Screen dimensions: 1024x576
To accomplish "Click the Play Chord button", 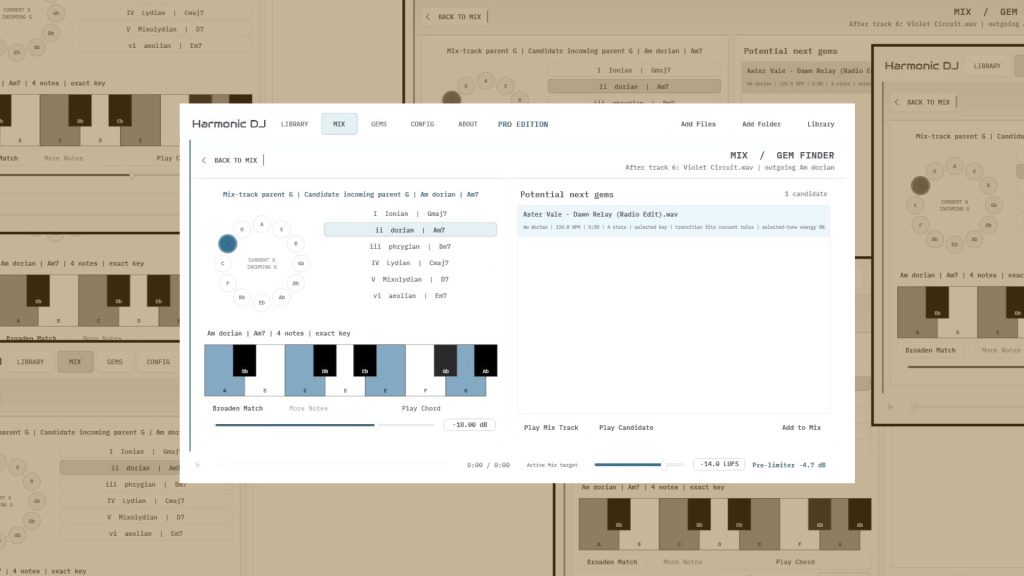I will [x=421, y=408].
